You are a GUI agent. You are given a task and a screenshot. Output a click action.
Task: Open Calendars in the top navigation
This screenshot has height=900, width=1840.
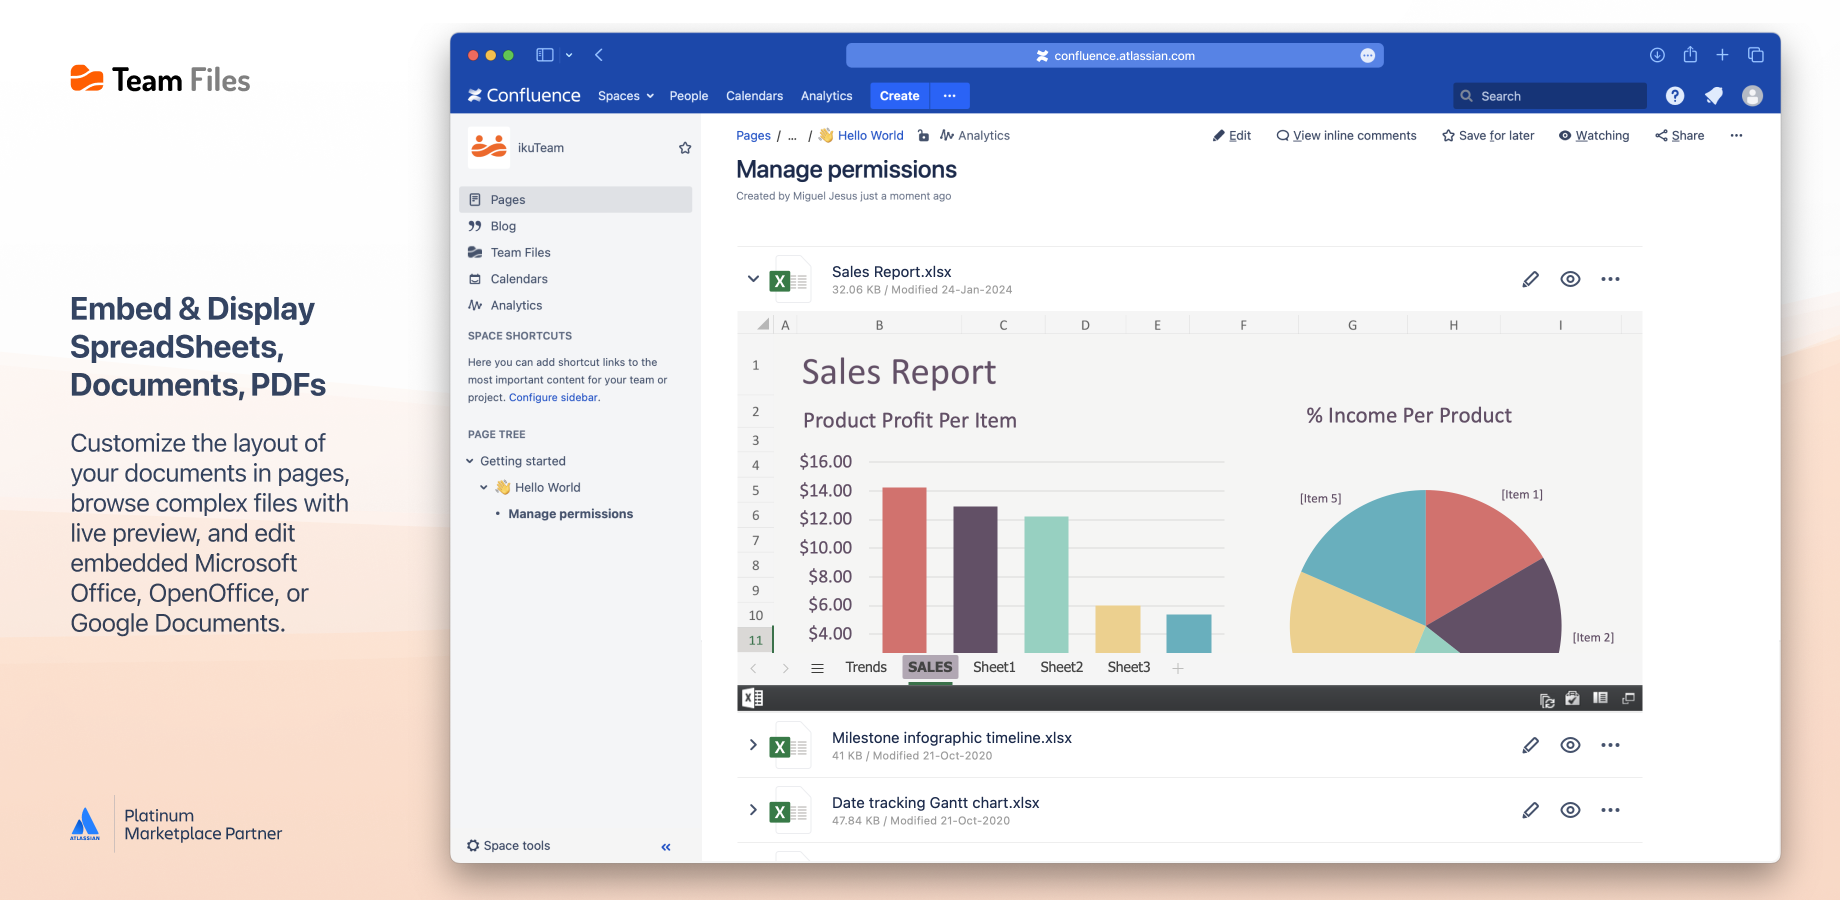754,96
